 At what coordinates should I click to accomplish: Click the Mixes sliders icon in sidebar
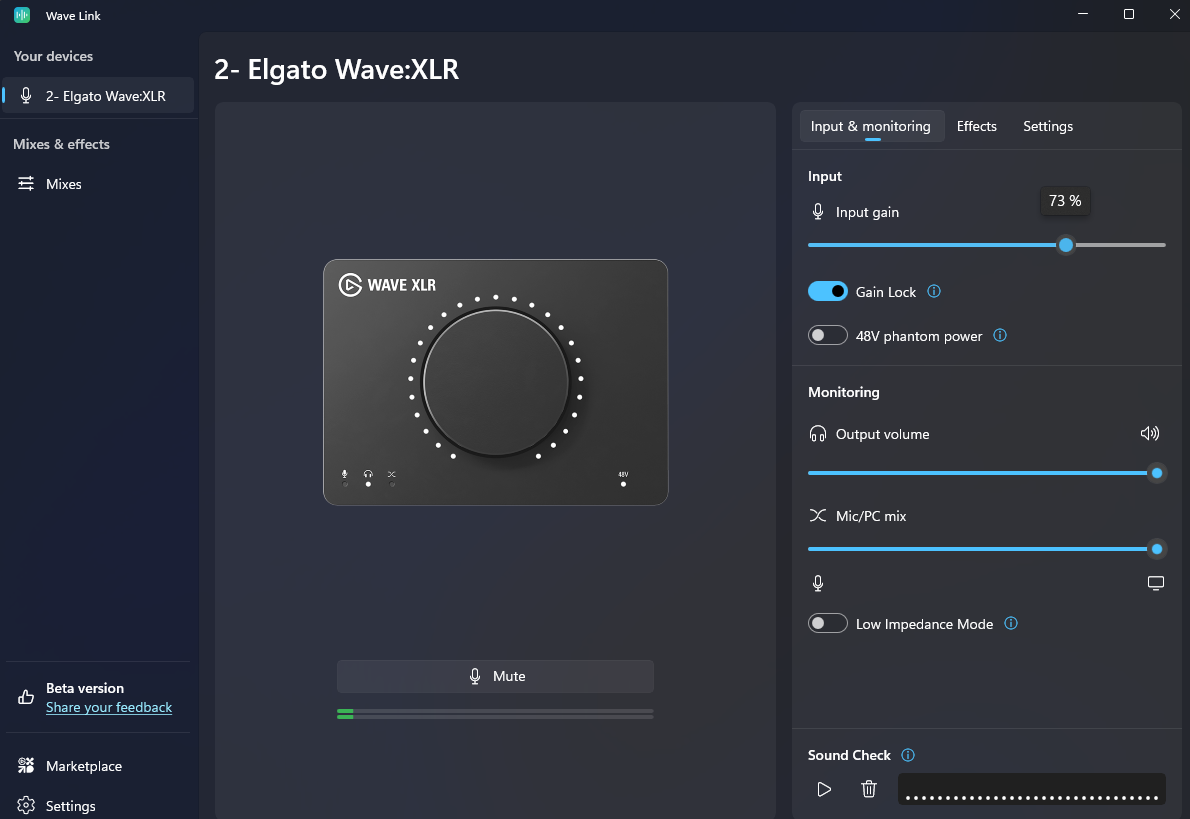point(26,184)
